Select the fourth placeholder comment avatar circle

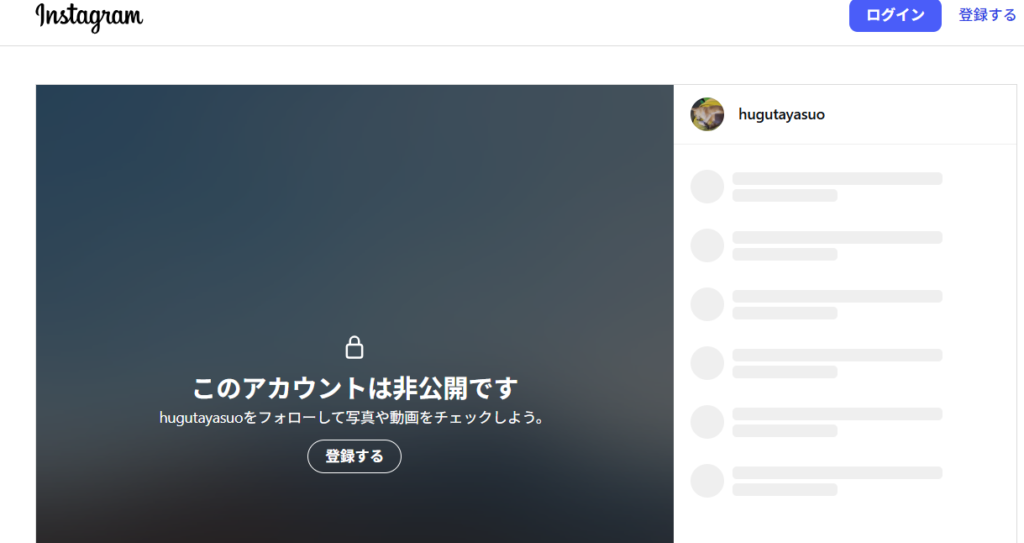[x=707, y=363]
